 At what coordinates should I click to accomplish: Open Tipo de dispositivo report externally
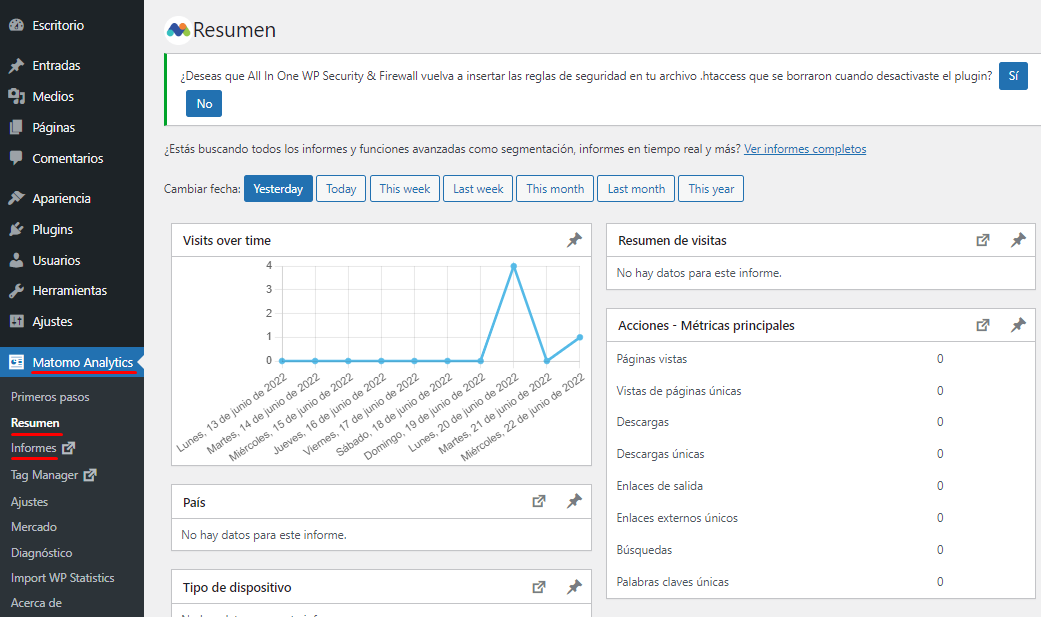tap(539, 587)
